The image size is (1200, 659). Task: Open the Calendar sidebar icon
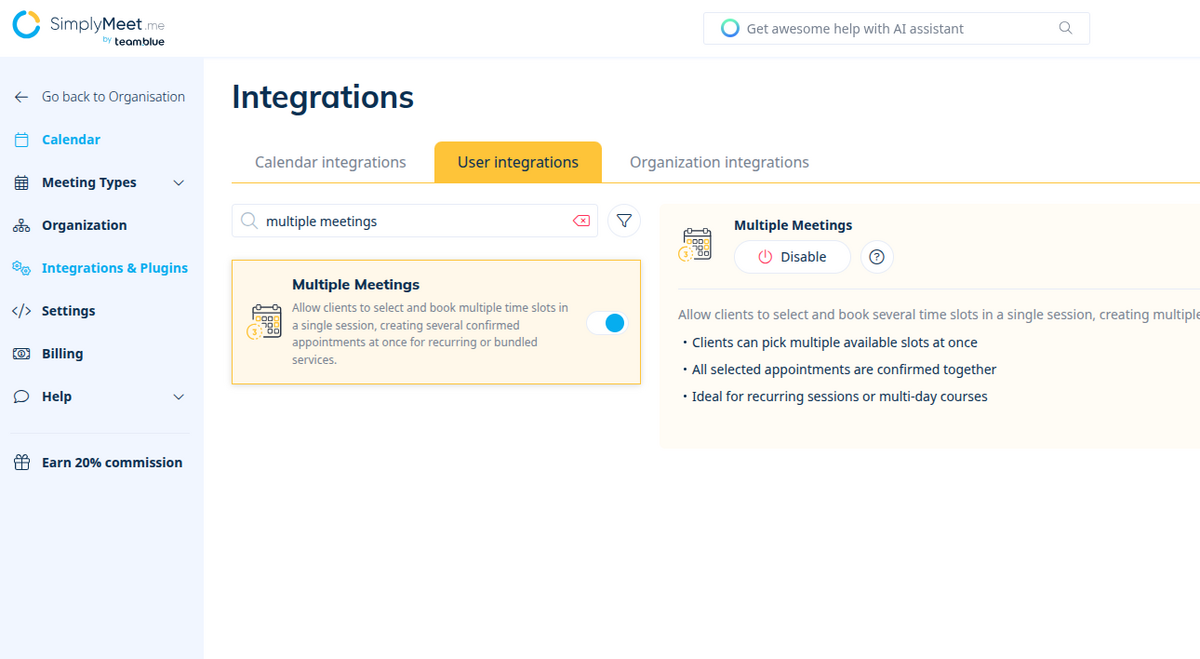21,140
